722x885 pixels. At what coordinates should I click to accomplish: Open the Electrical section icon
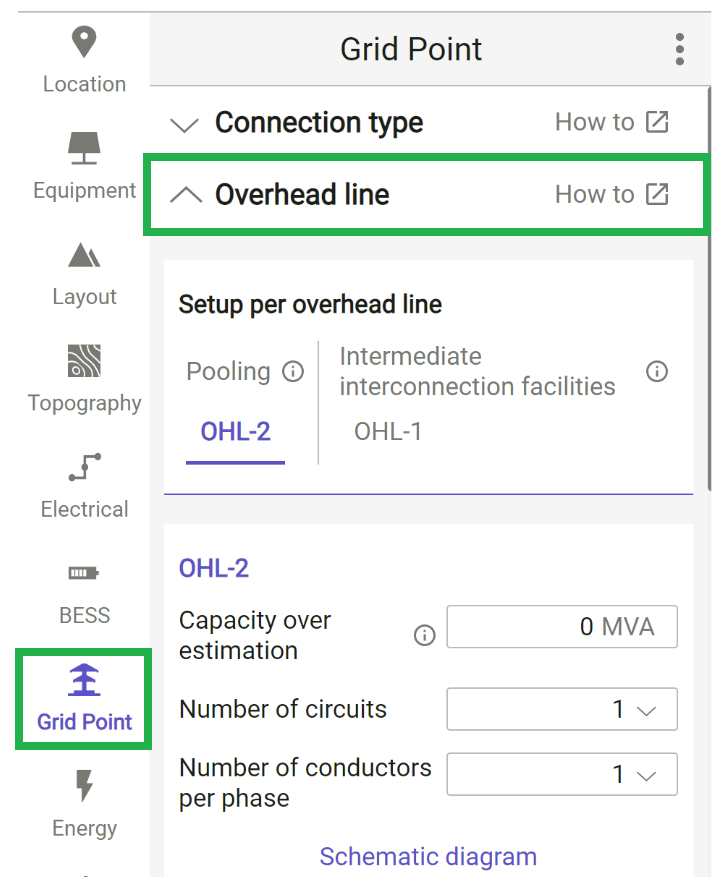(x=84, y=467)
